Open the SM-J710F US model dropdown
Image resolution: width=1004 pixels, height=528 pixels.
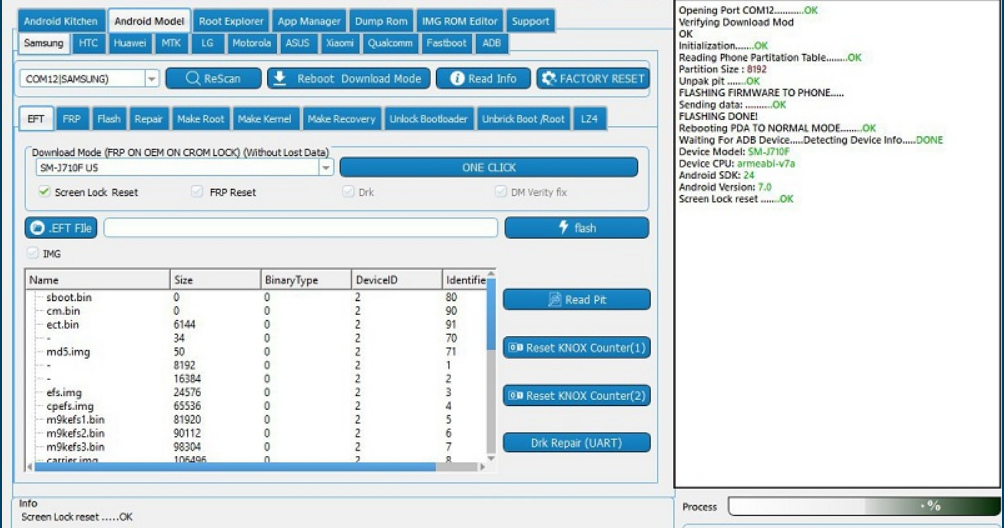pos(326,168)
